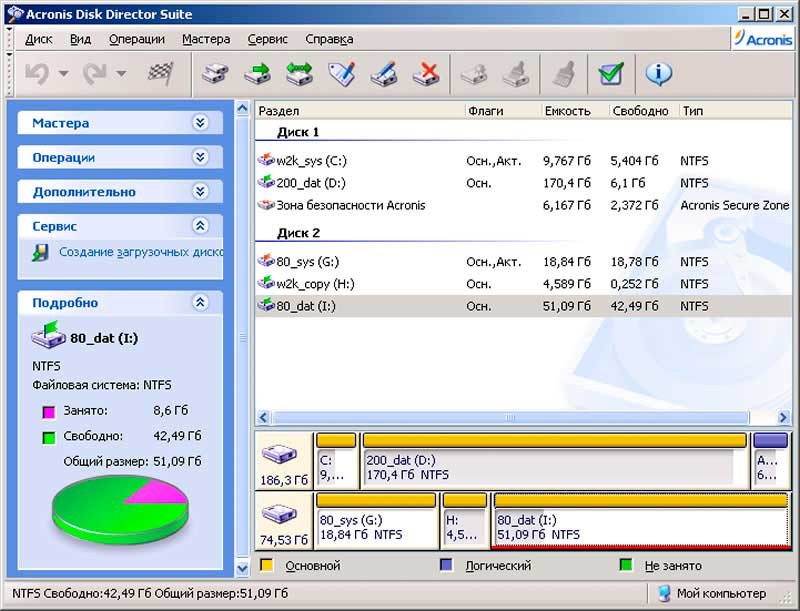The width and height of the screenshot is (800, 611).
Task: Select Acronis zone block in disk map
Action: (771, 460)
